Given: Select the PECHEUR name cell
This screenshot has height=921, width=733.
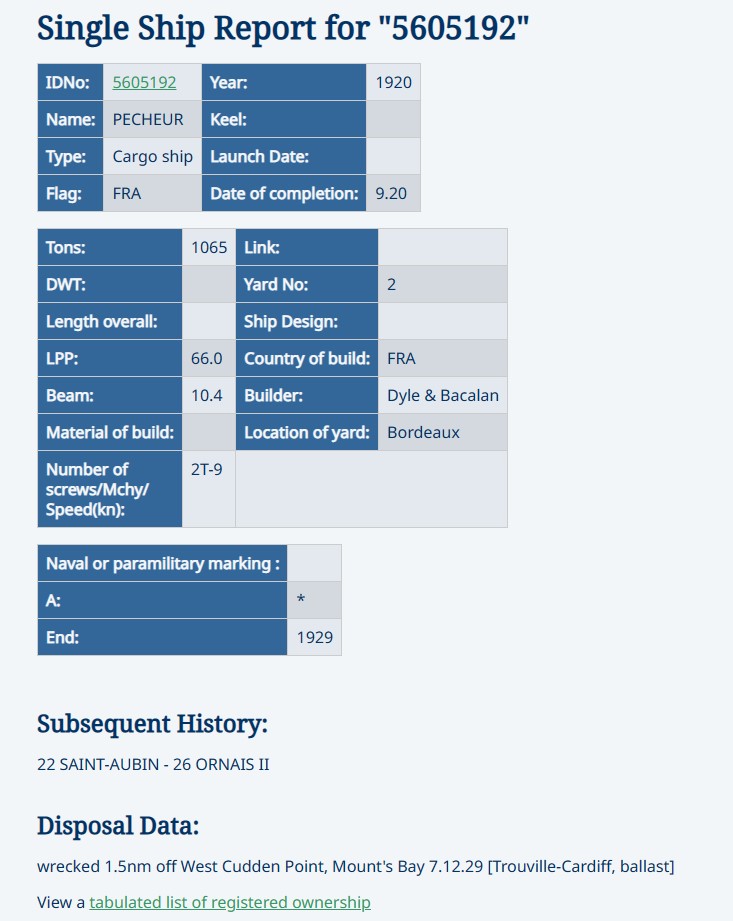Looking at the screenshot, I should tap(152, 119).
